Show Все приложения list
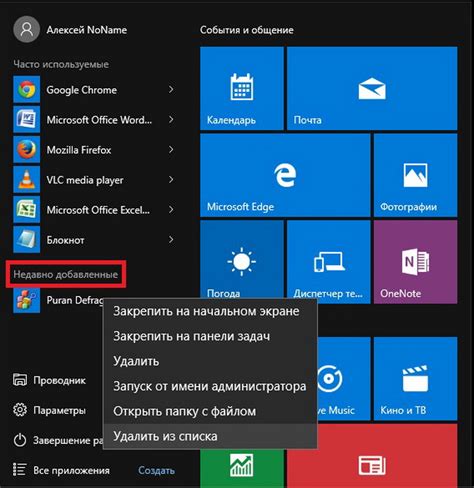 61,470
